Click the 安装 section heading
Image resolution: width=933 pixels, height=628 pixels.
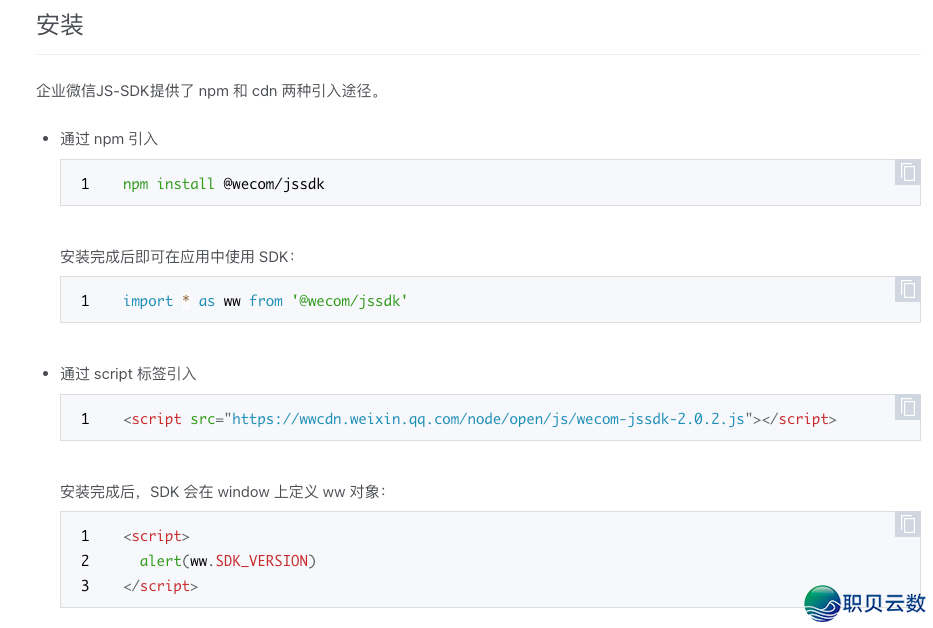click(61, 25)
